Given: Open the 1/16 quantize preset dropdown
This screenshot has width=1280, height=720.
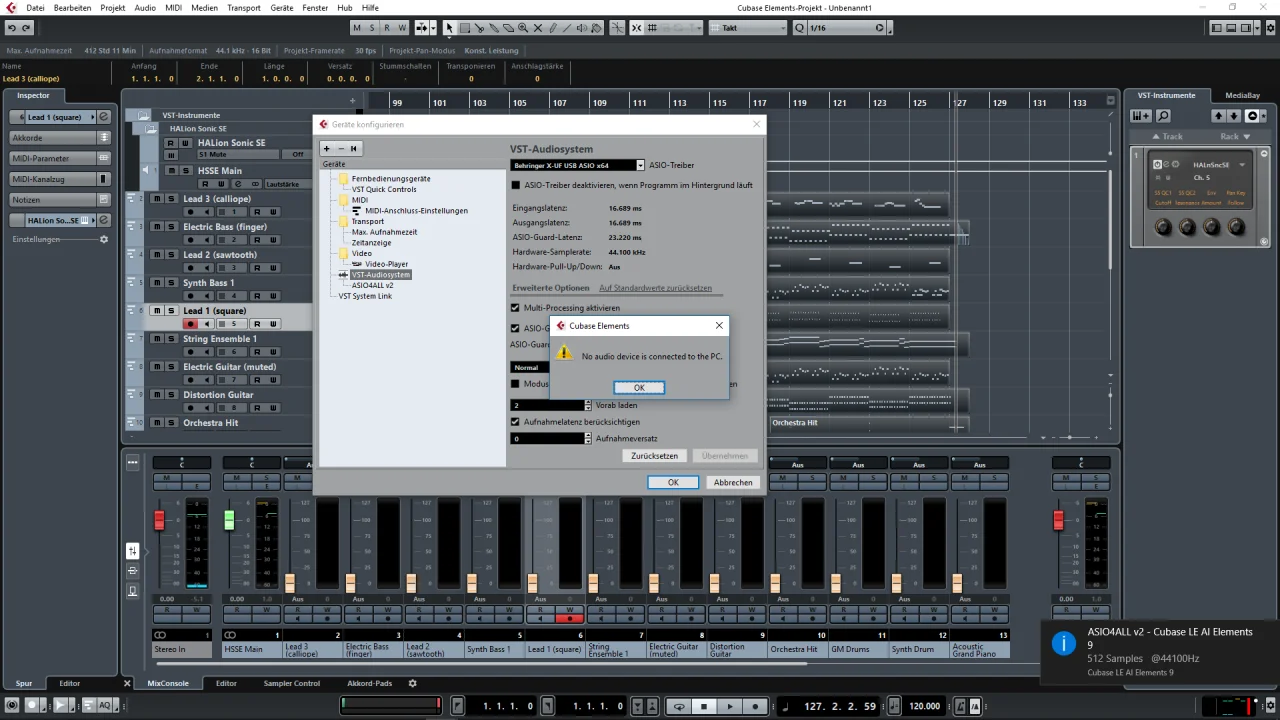Looking at the screenshot, I should point(840,28).
